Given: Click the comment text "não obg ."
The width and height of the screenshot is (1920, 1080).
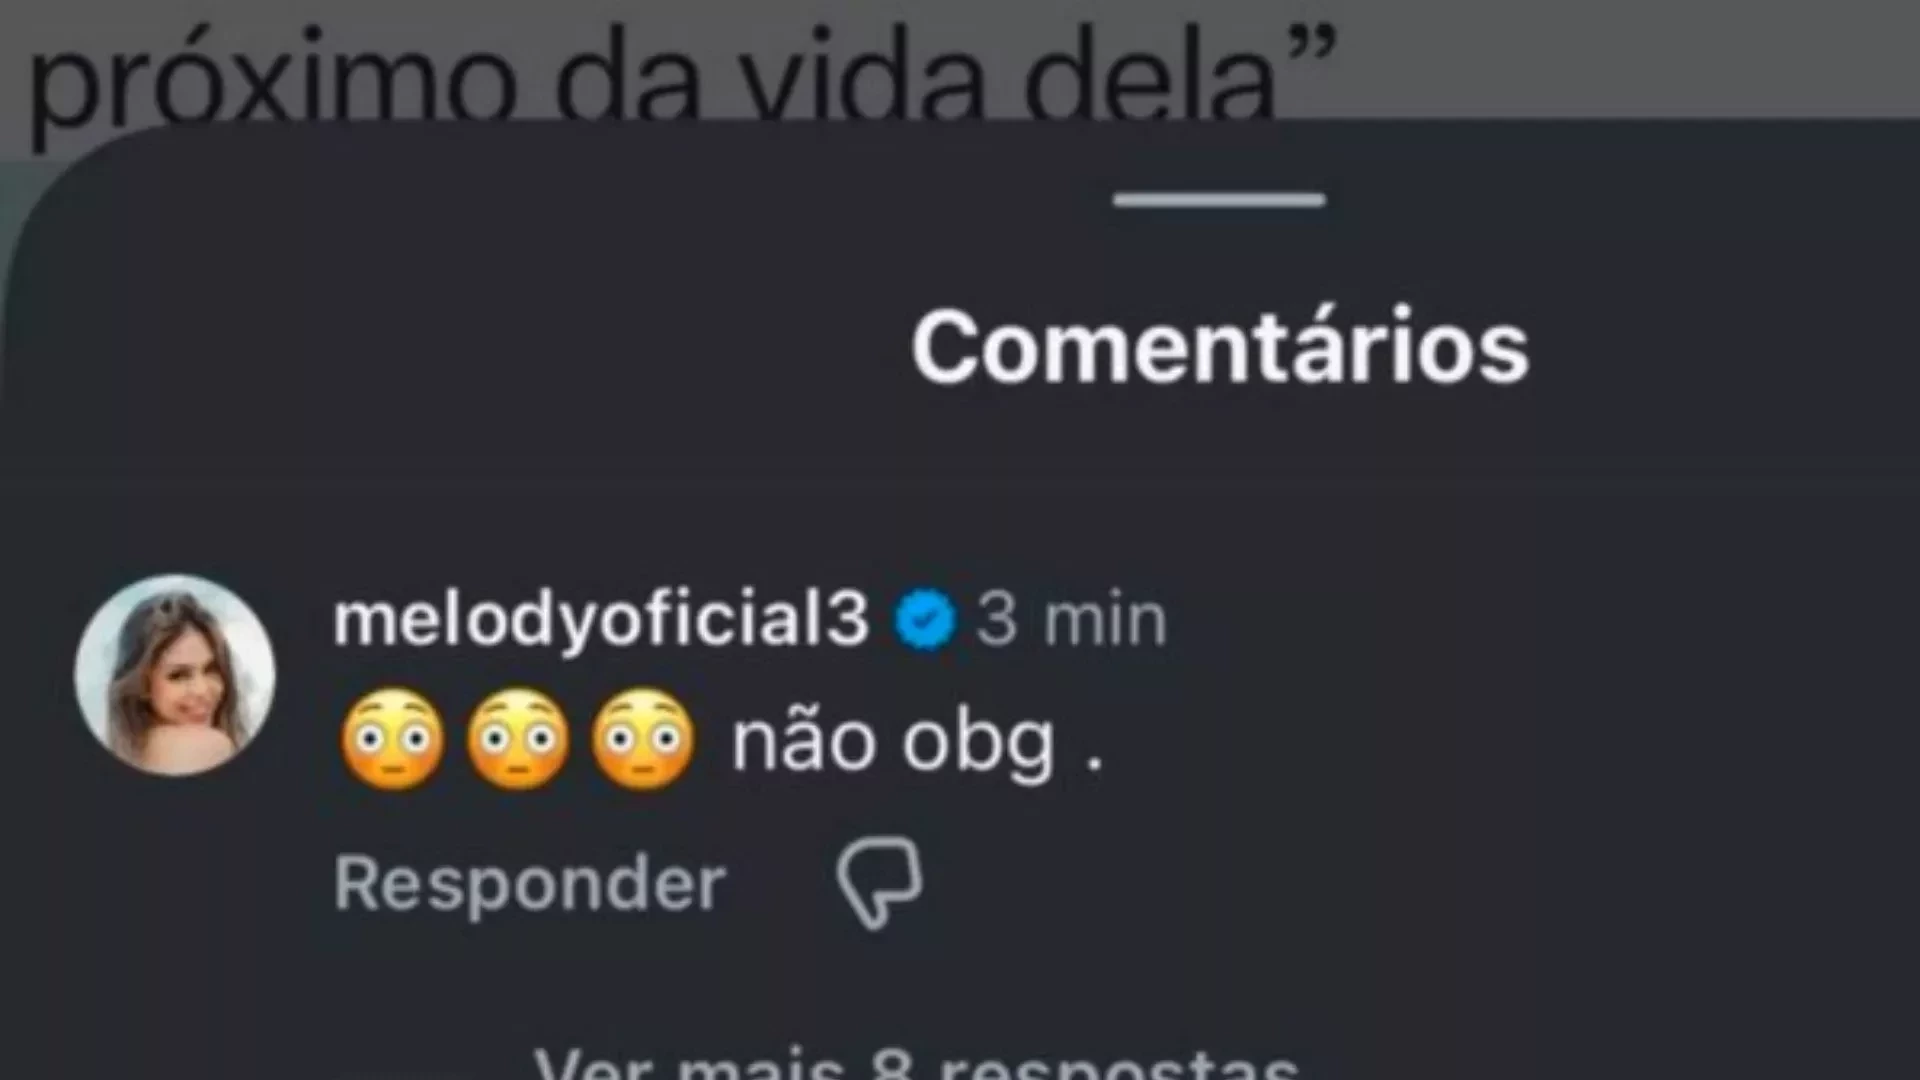Looking at the screenshot, I should [917, 745].
